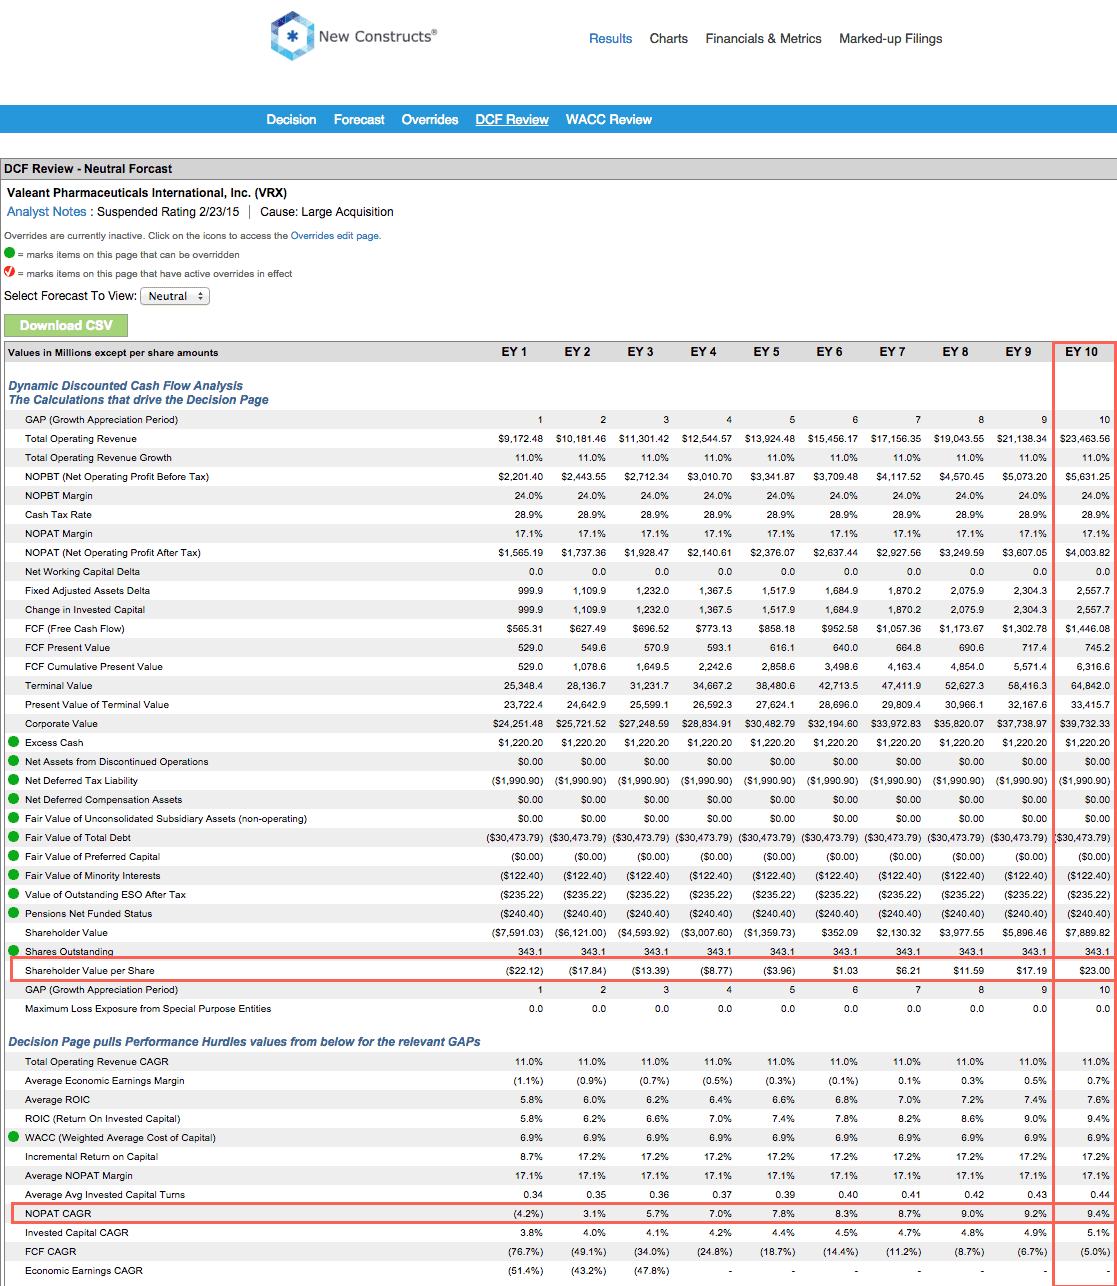Click the Cause: Large Acquisition text
Screen dimensions: 1117x1286
pos(327,212)
